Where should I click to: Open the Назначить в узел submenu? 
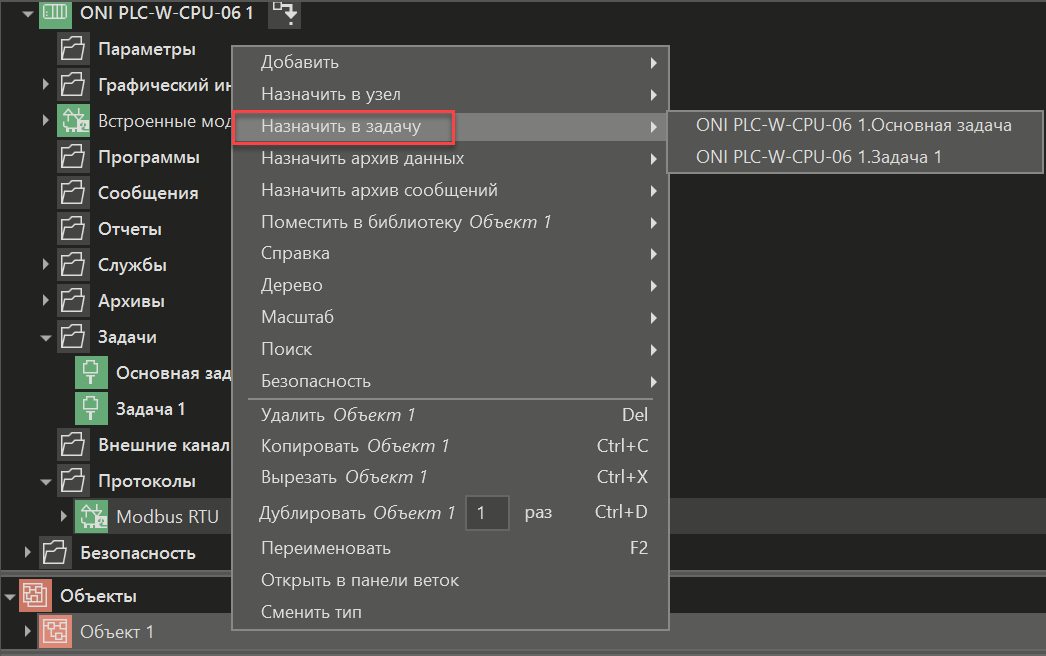[450, 95]
